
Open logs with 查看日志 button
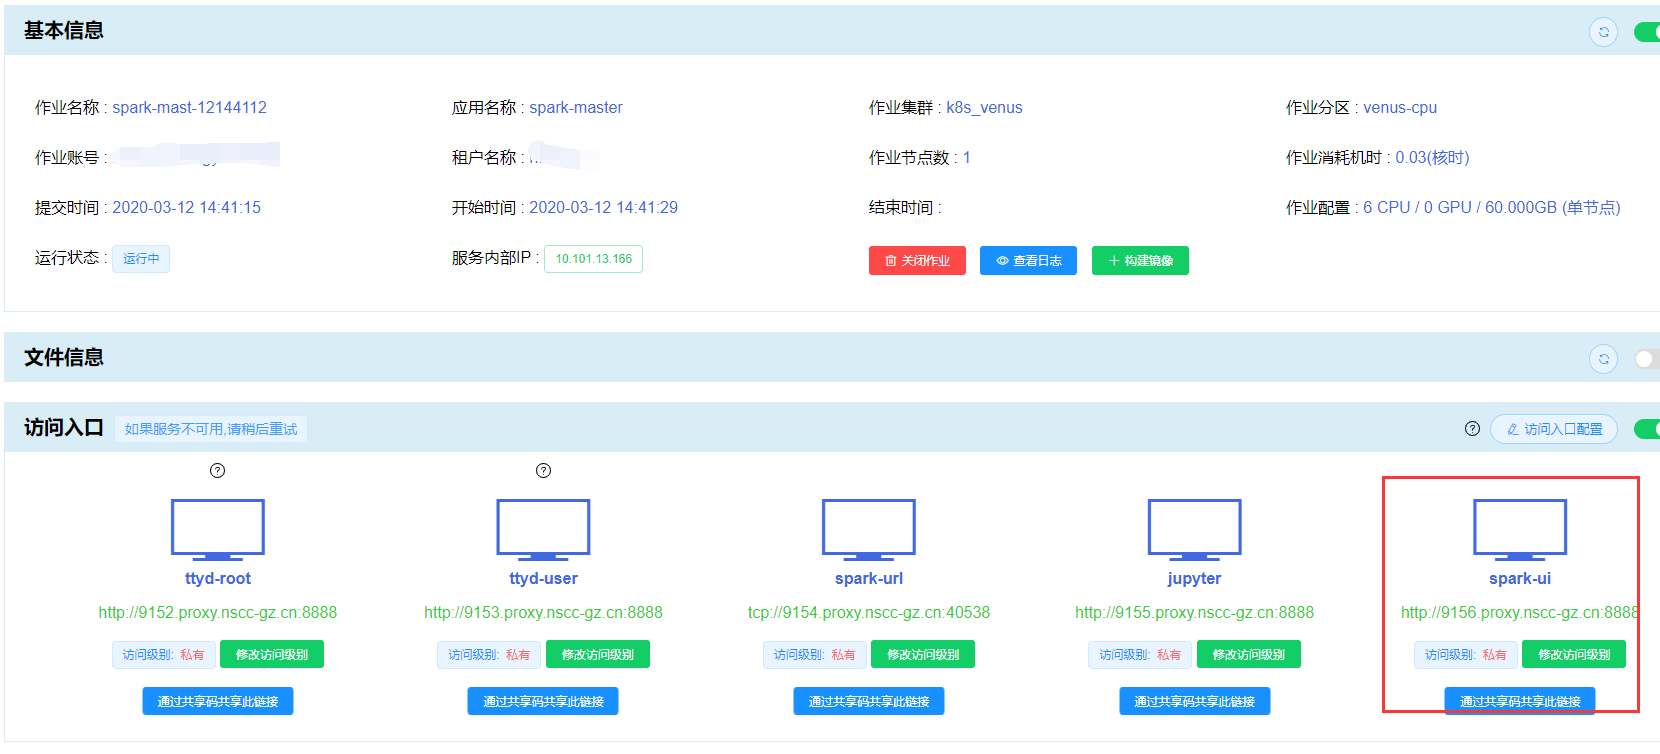1028,261
